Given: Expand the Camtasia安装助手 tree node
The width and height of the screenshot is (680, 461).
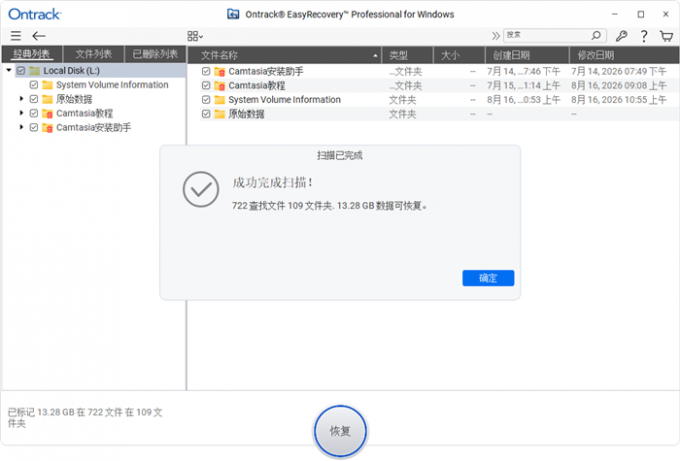Looking at the screenshot, I should click(21, 127).
